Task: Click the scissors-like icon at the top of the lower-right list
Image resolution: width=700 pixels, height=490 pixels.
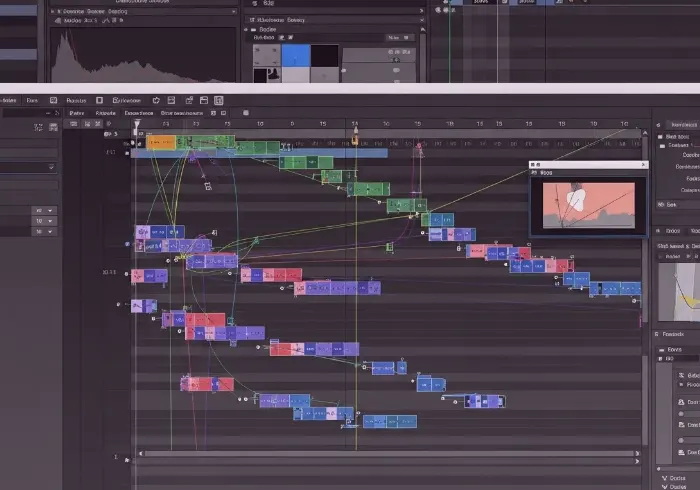Action: (x=681, y=376)
